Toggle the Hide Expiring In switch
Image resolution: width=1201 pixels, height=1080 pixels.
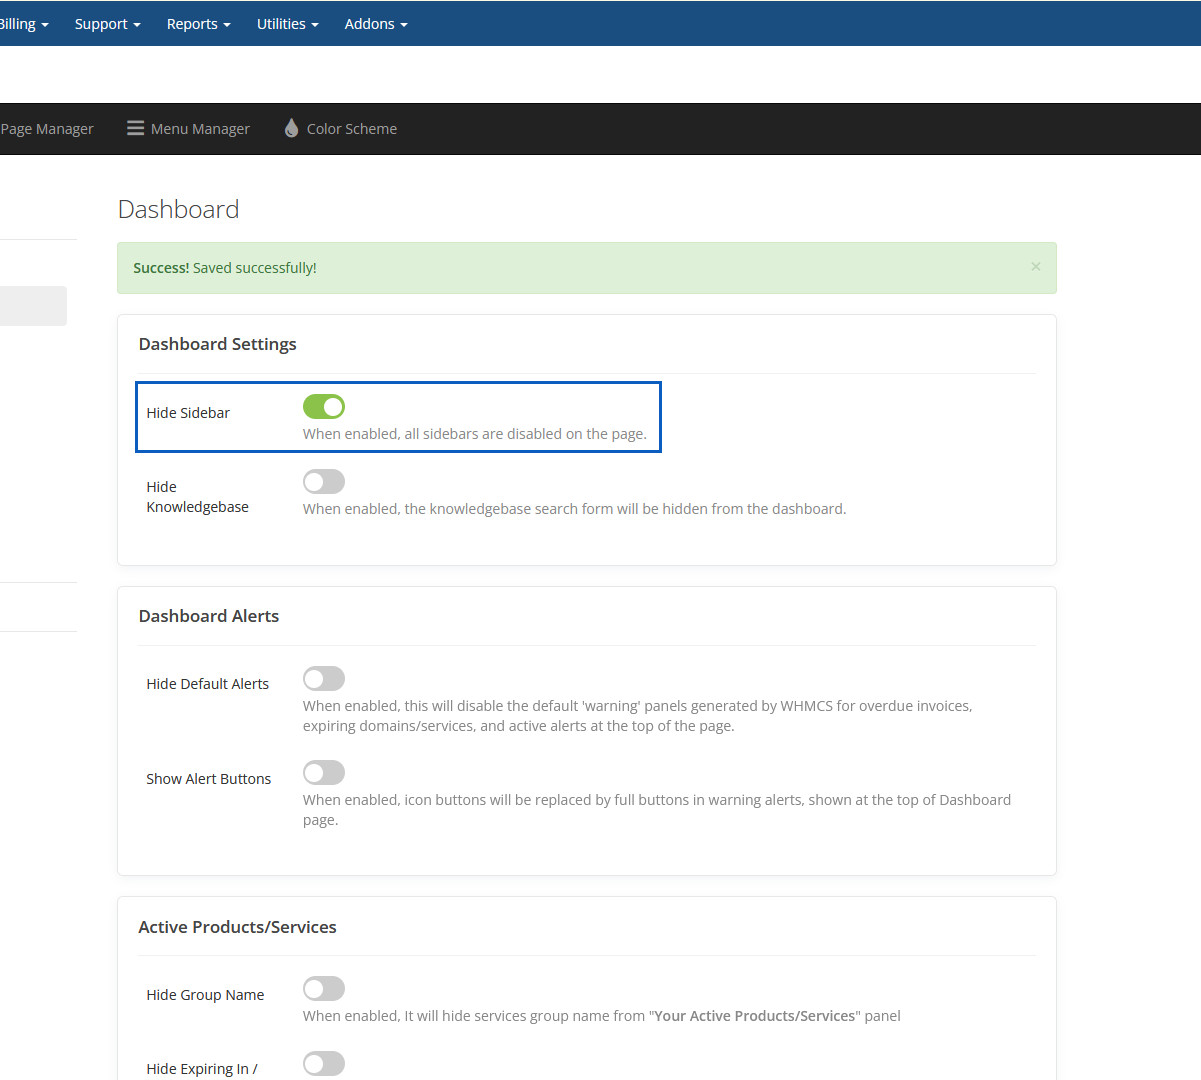[x=324, y=1063]
